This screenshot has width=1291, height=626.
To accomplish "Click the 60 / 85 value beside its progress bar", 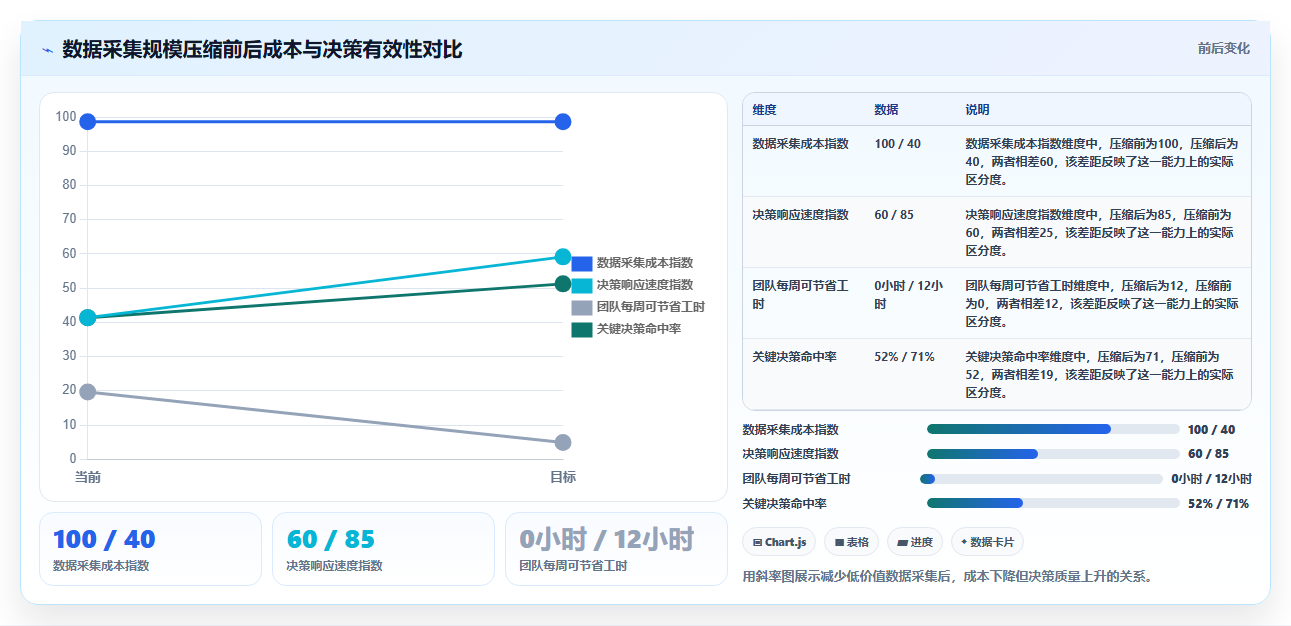I will [1208, 454].
